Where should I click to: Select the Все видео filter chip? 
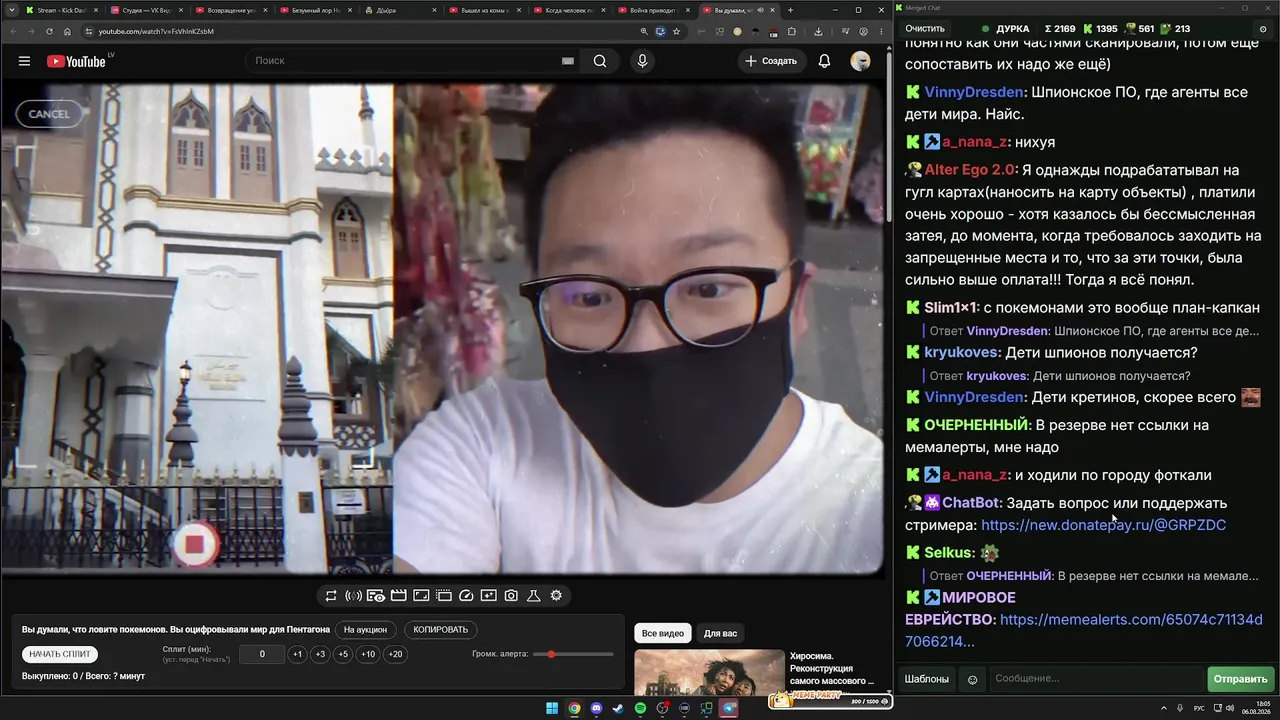(x=663, y=633)
